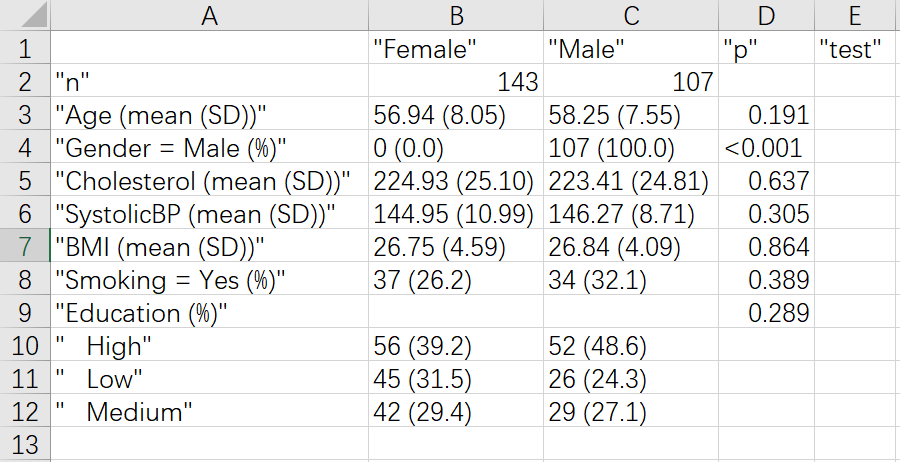Select the Female n value 143

(x=455, y=81)
